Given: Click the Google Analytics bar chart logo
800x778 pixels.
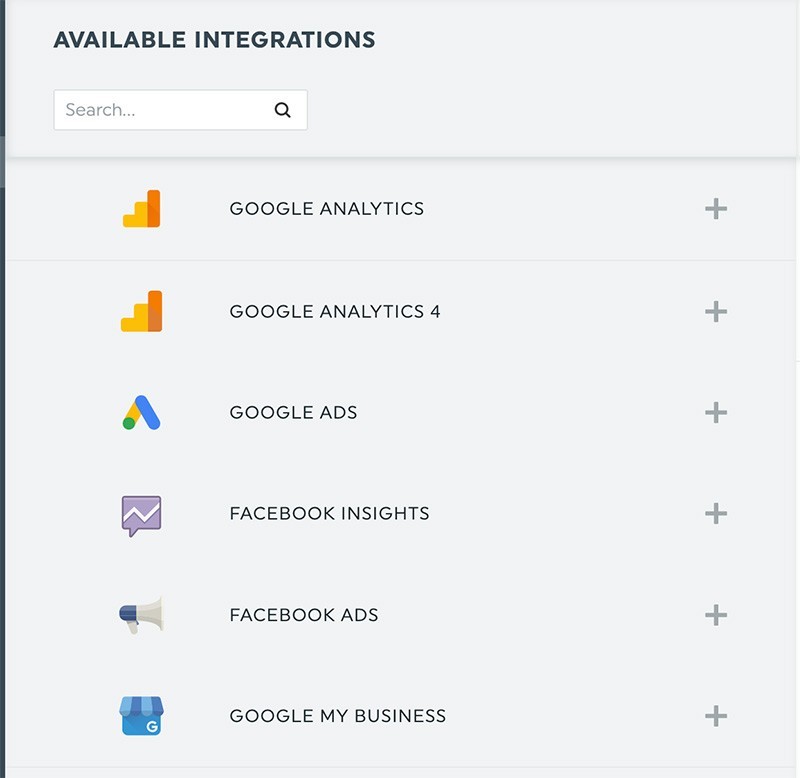Looking at the screenshot, I should [x=141, y=209].
